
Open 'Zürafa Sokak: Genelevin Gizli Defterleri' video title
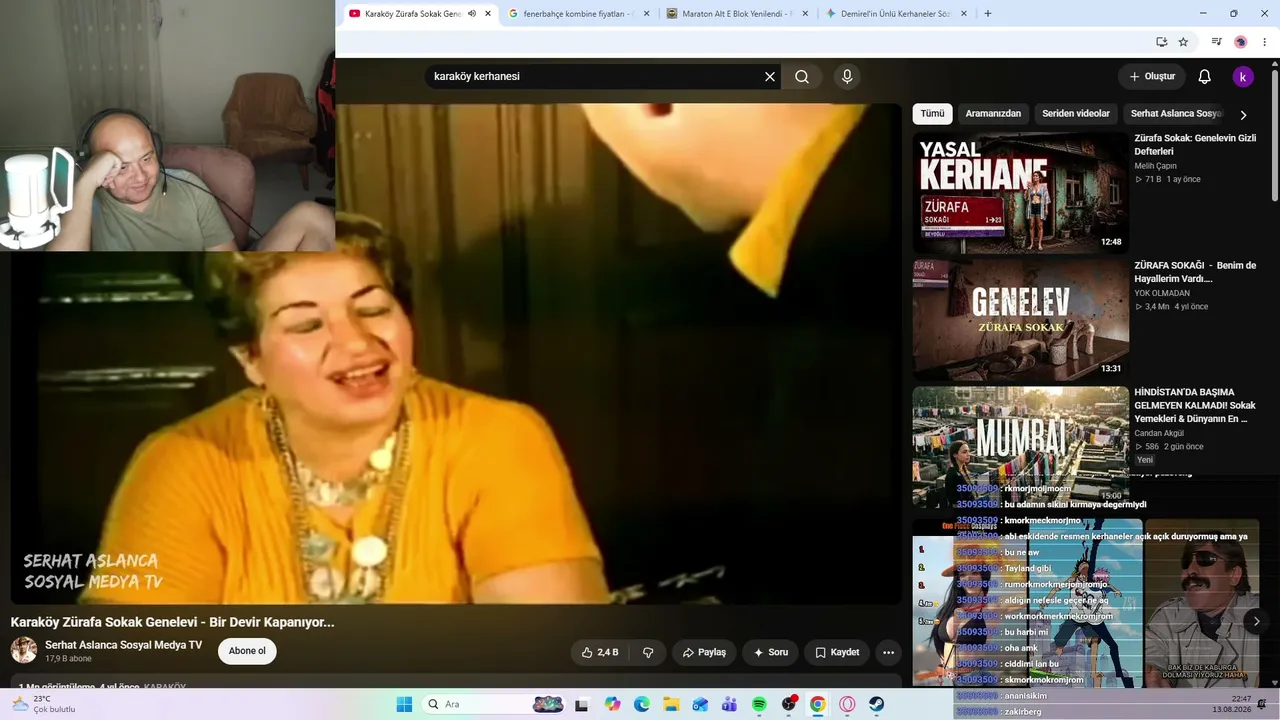pyautogui.click(x=1195, y=145)
